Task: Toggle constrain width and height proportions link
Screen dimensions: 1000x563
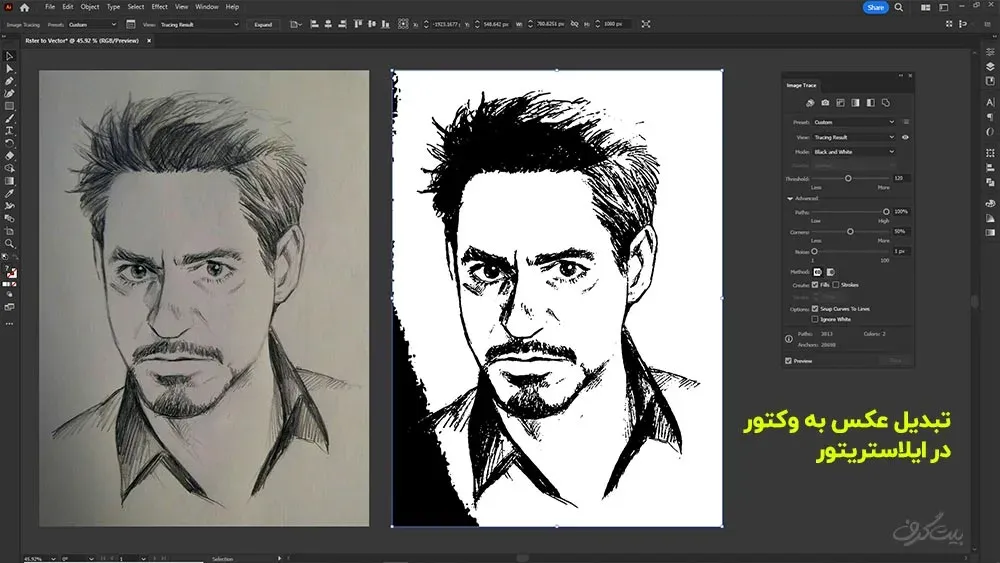Action: [575, 24]
